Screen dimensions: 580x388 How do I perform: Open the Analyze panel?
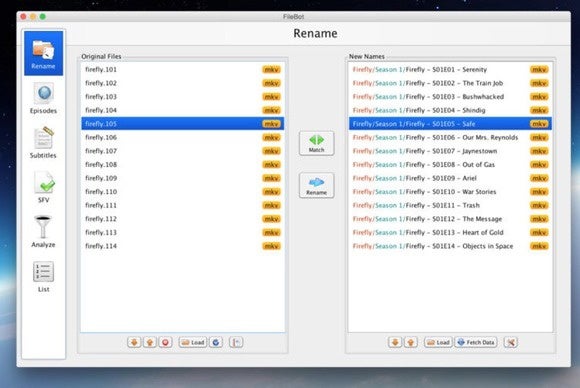click(43, 232)
